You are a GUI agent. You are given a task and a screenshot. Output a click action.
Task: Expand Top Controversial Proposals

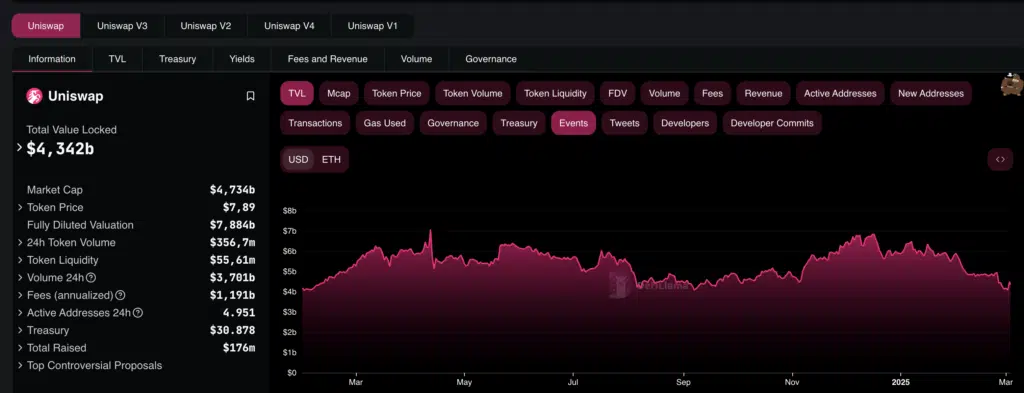coord(20,366)
